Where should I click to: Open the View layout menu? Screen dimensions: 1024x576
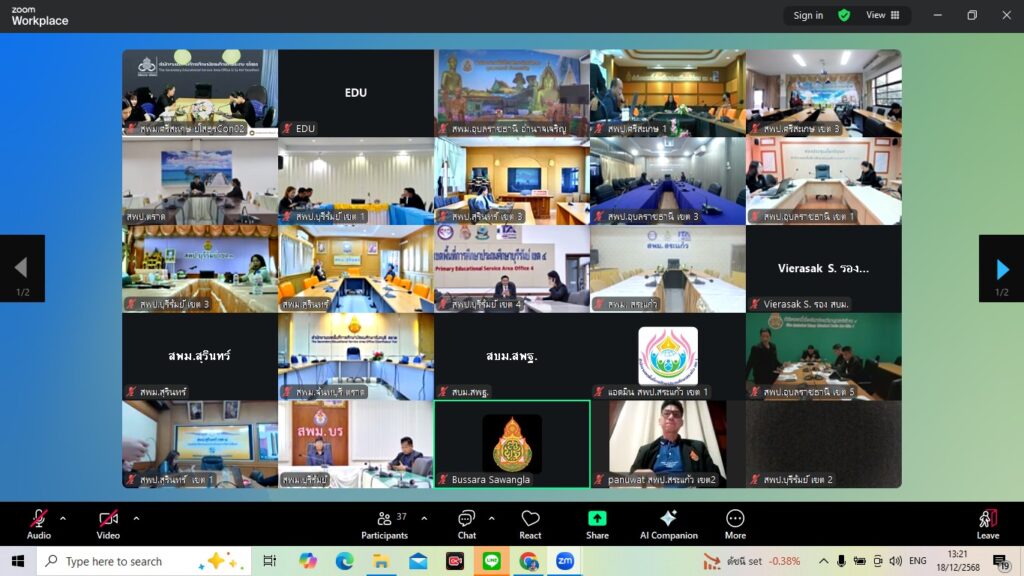click(x=882, y=15)
